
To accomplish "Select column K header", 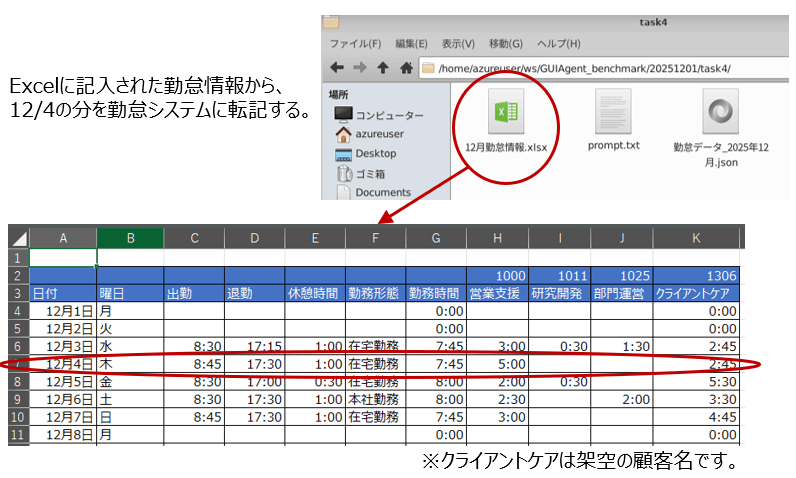I will click(x=696, y=238).
